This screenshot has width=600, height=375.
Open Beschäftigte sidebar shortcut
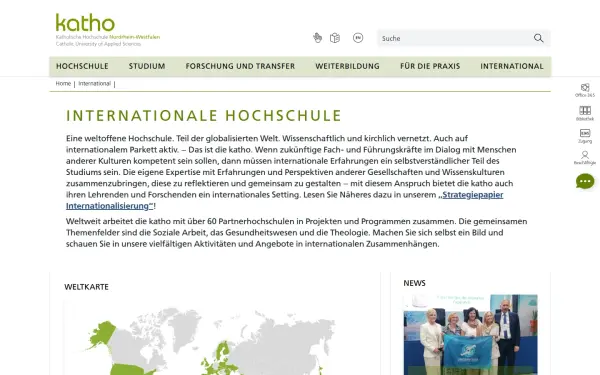(585, 158)
